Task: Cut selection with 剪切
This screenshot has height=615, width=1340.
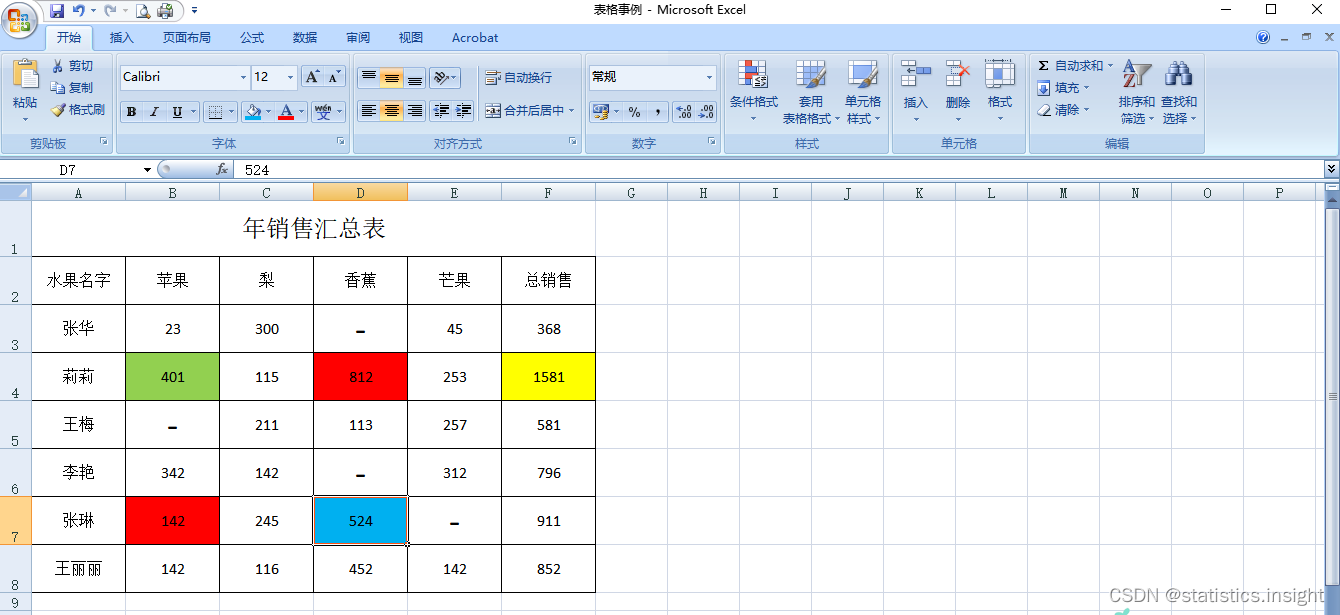Action: point(72,66)
